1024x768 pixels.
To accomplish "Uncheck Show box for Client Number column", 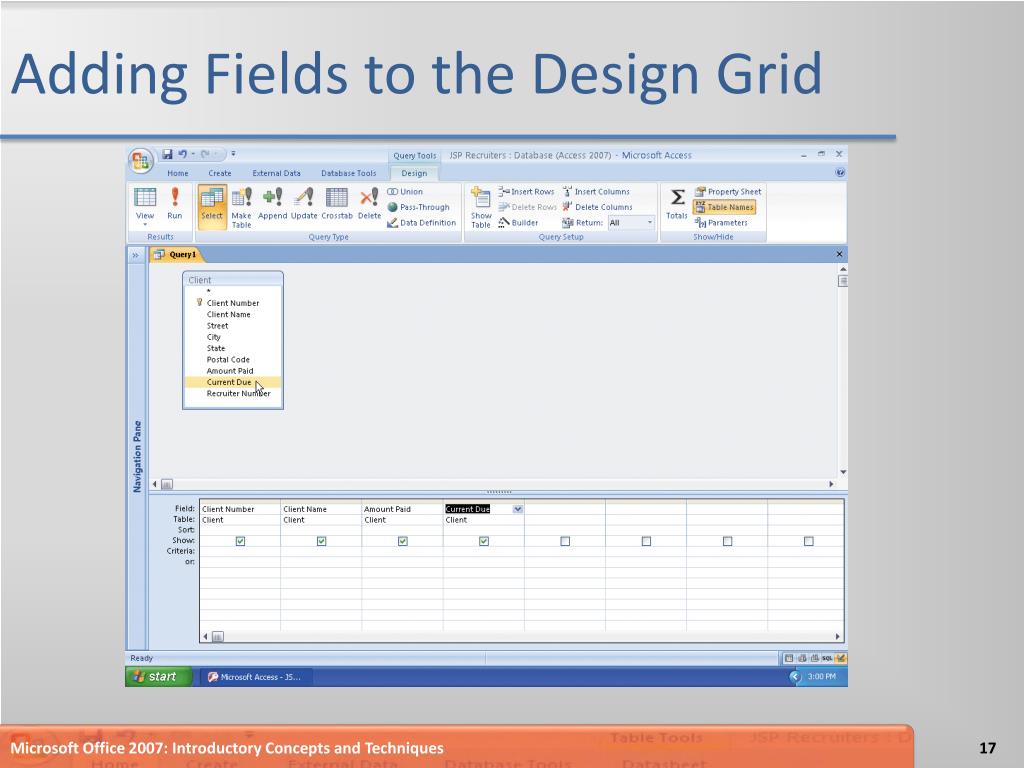I will click(x=240, y=541).
